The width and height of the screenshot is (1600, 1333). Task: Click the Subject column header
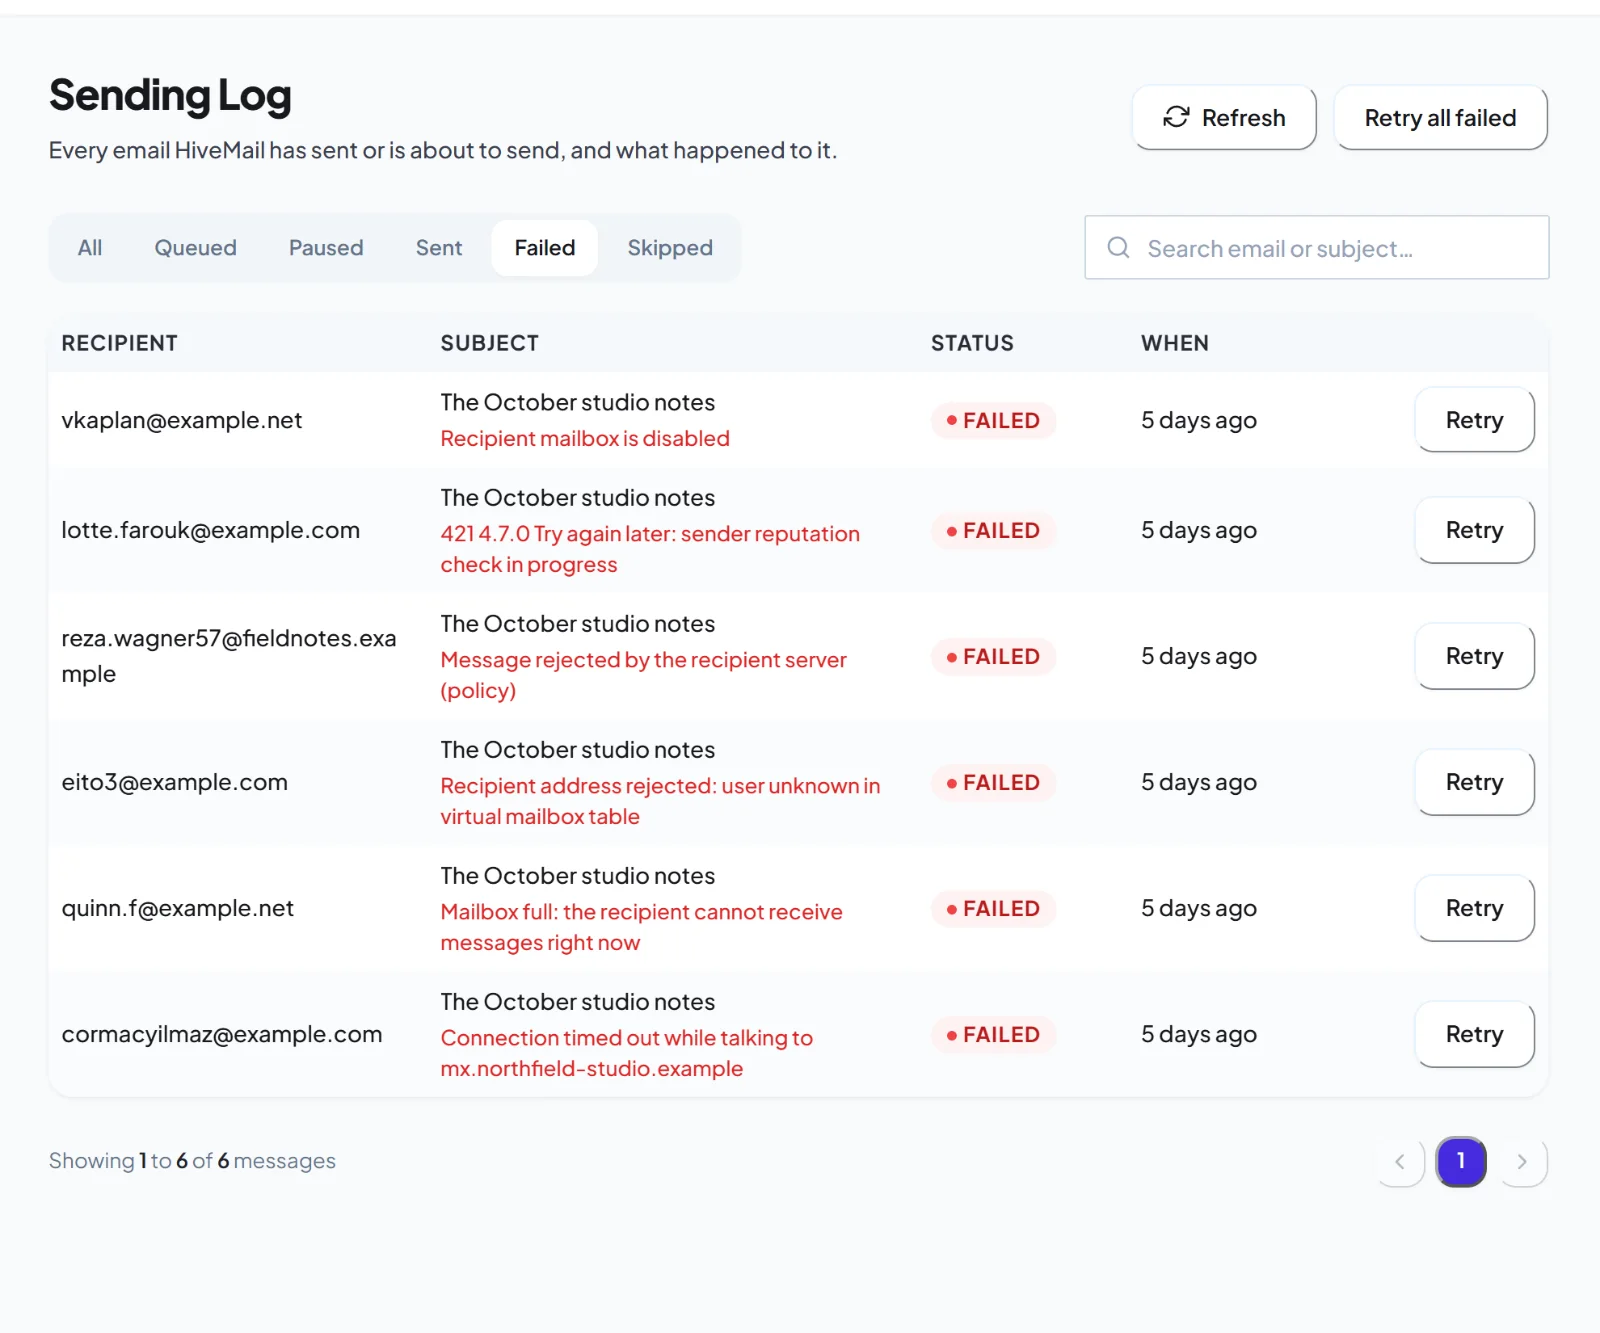(x=490, y=343)
